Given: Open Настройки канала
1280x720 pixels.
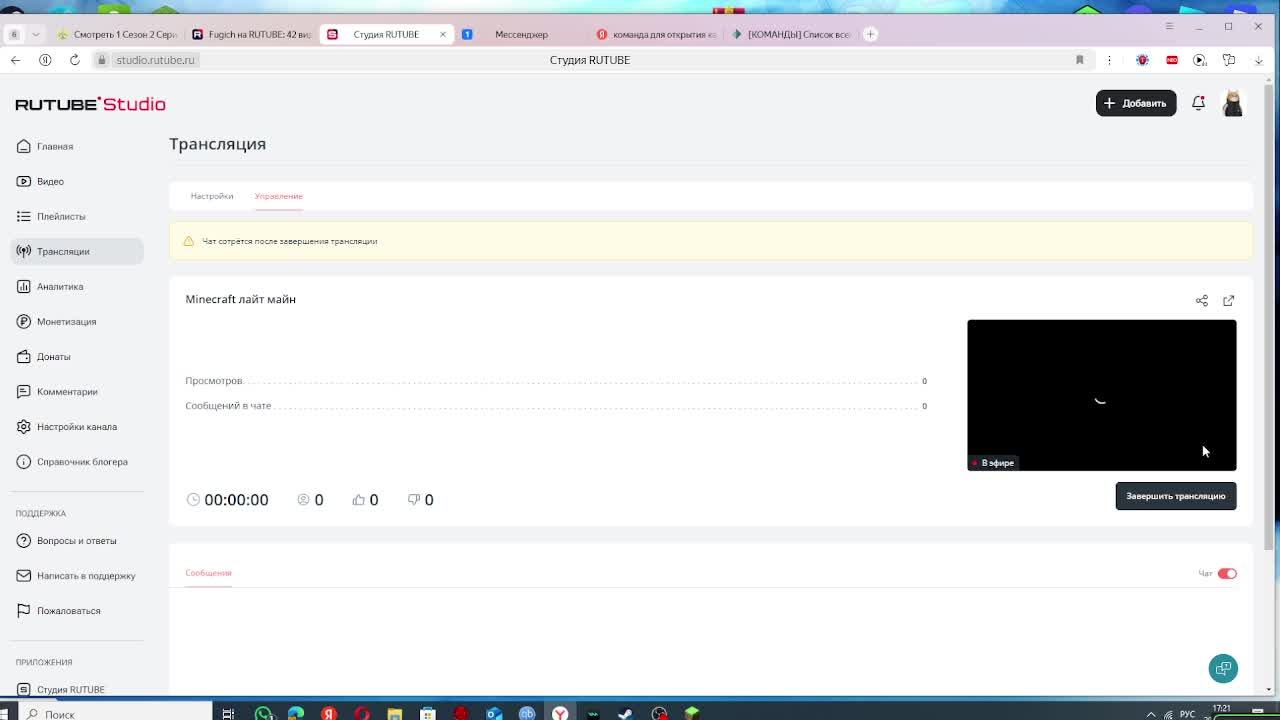Looking at the screenshot, I should click(x=76, y=426).
